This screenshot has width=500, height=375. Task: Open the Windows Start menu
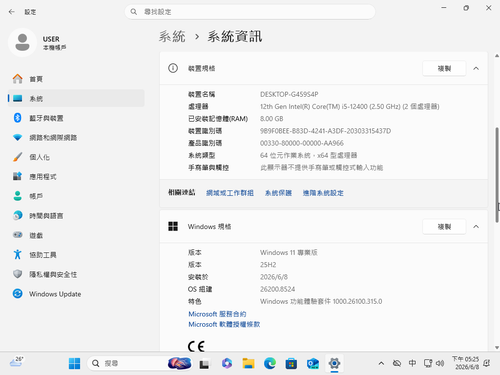(x=74, y=363)
